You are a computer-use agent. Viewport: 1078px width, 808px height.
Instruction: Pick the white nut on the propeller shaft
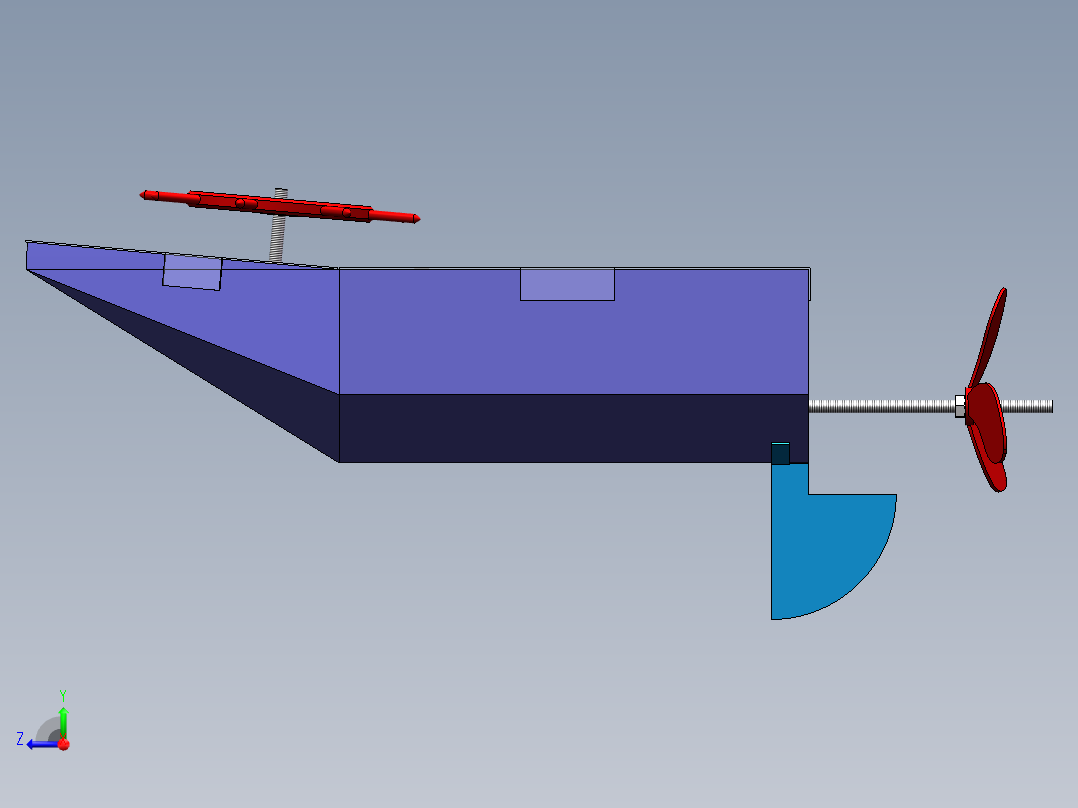tap(960, 406)
